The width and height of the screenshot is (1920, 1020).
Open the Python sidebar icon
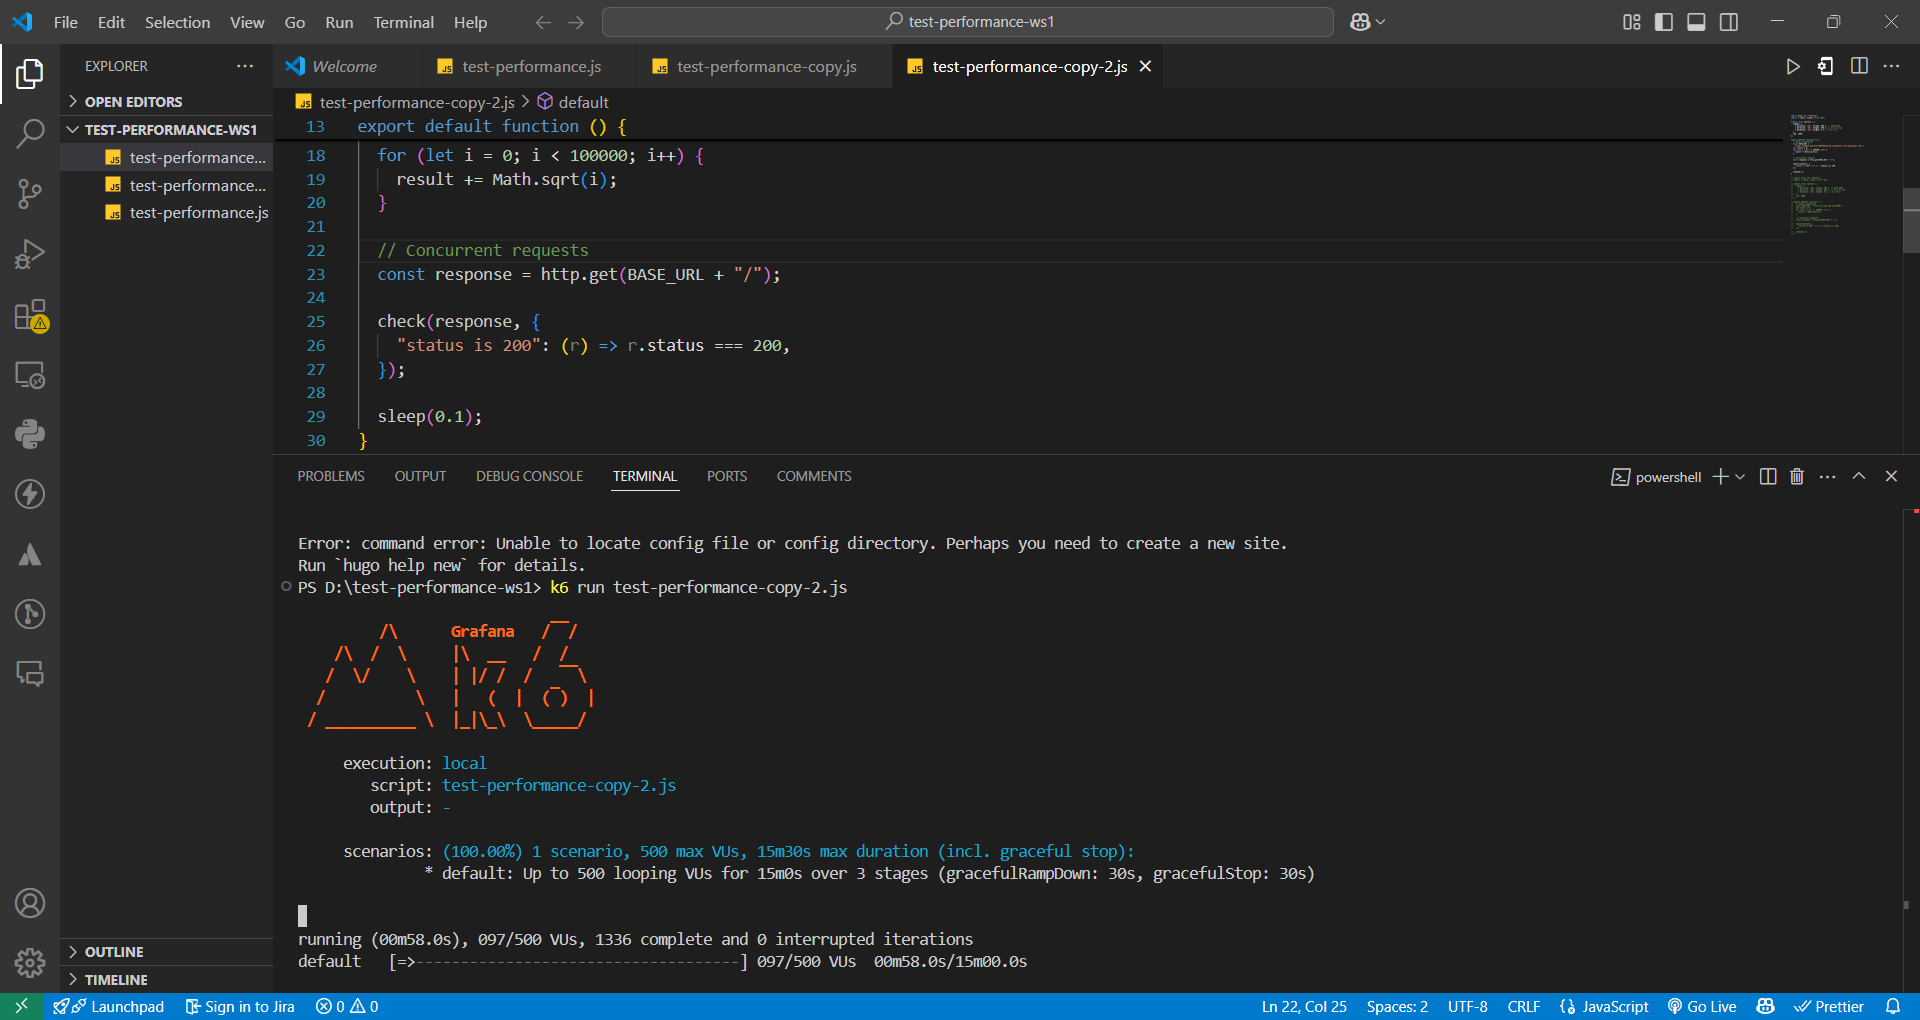click(x=30, y=434)
